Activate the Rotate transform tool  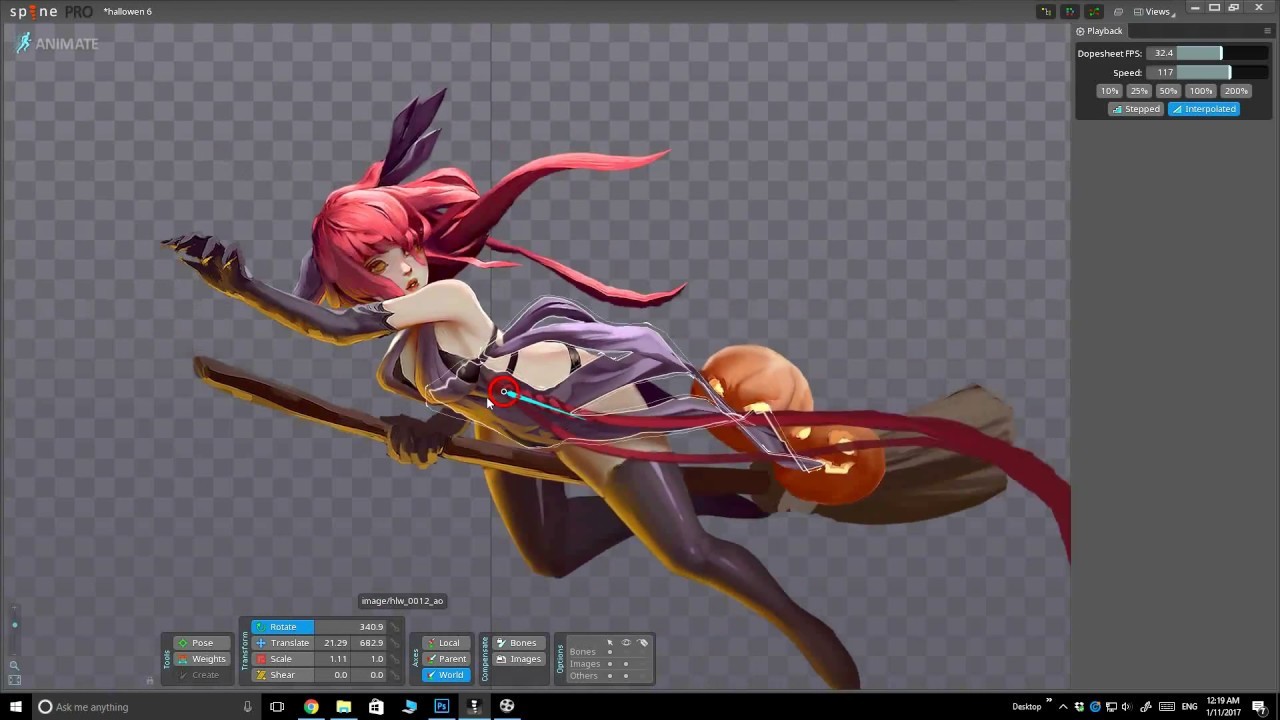point(283,627)
